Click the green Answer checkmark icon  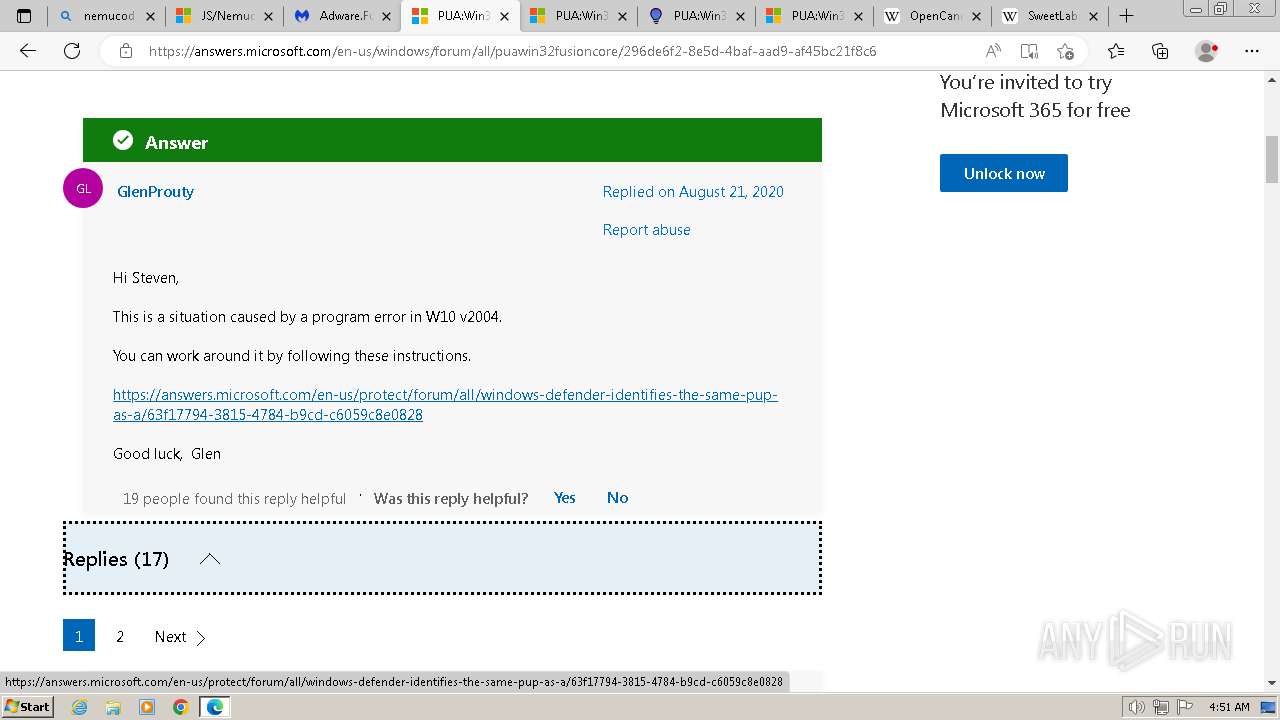click(123, 141)
